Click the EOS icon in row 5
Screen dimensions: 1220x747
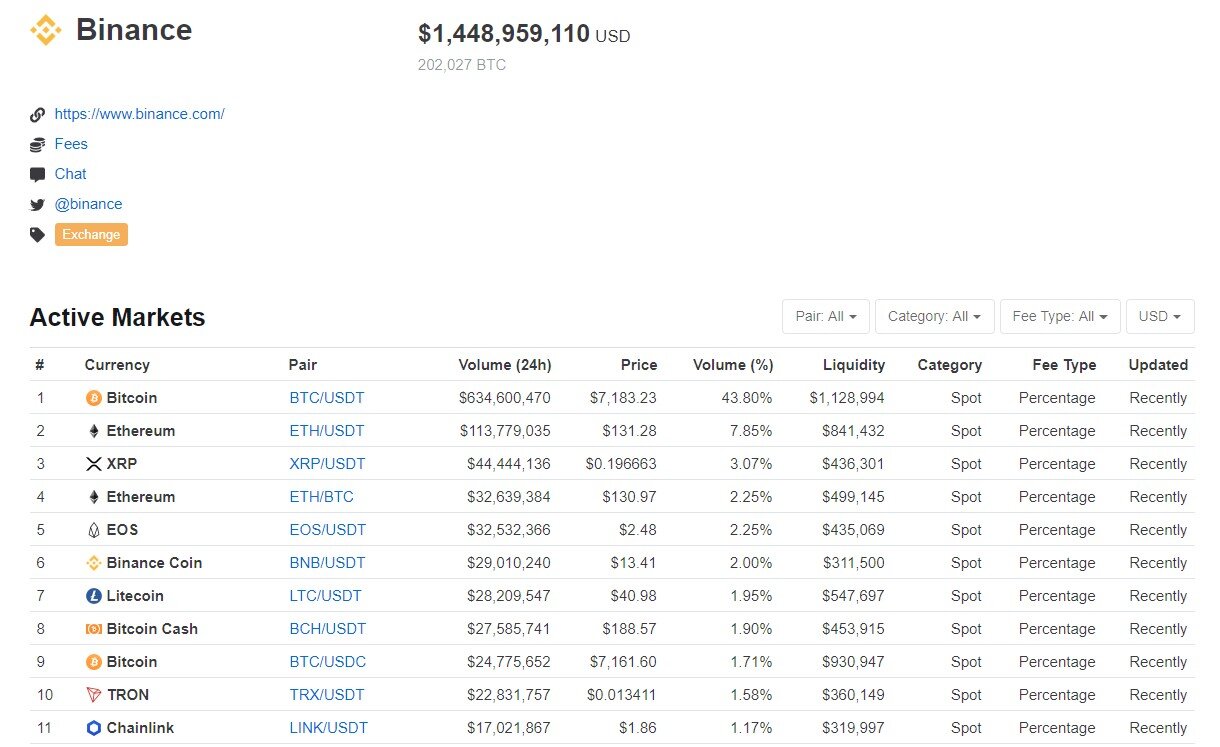click(x=94, y=530)
